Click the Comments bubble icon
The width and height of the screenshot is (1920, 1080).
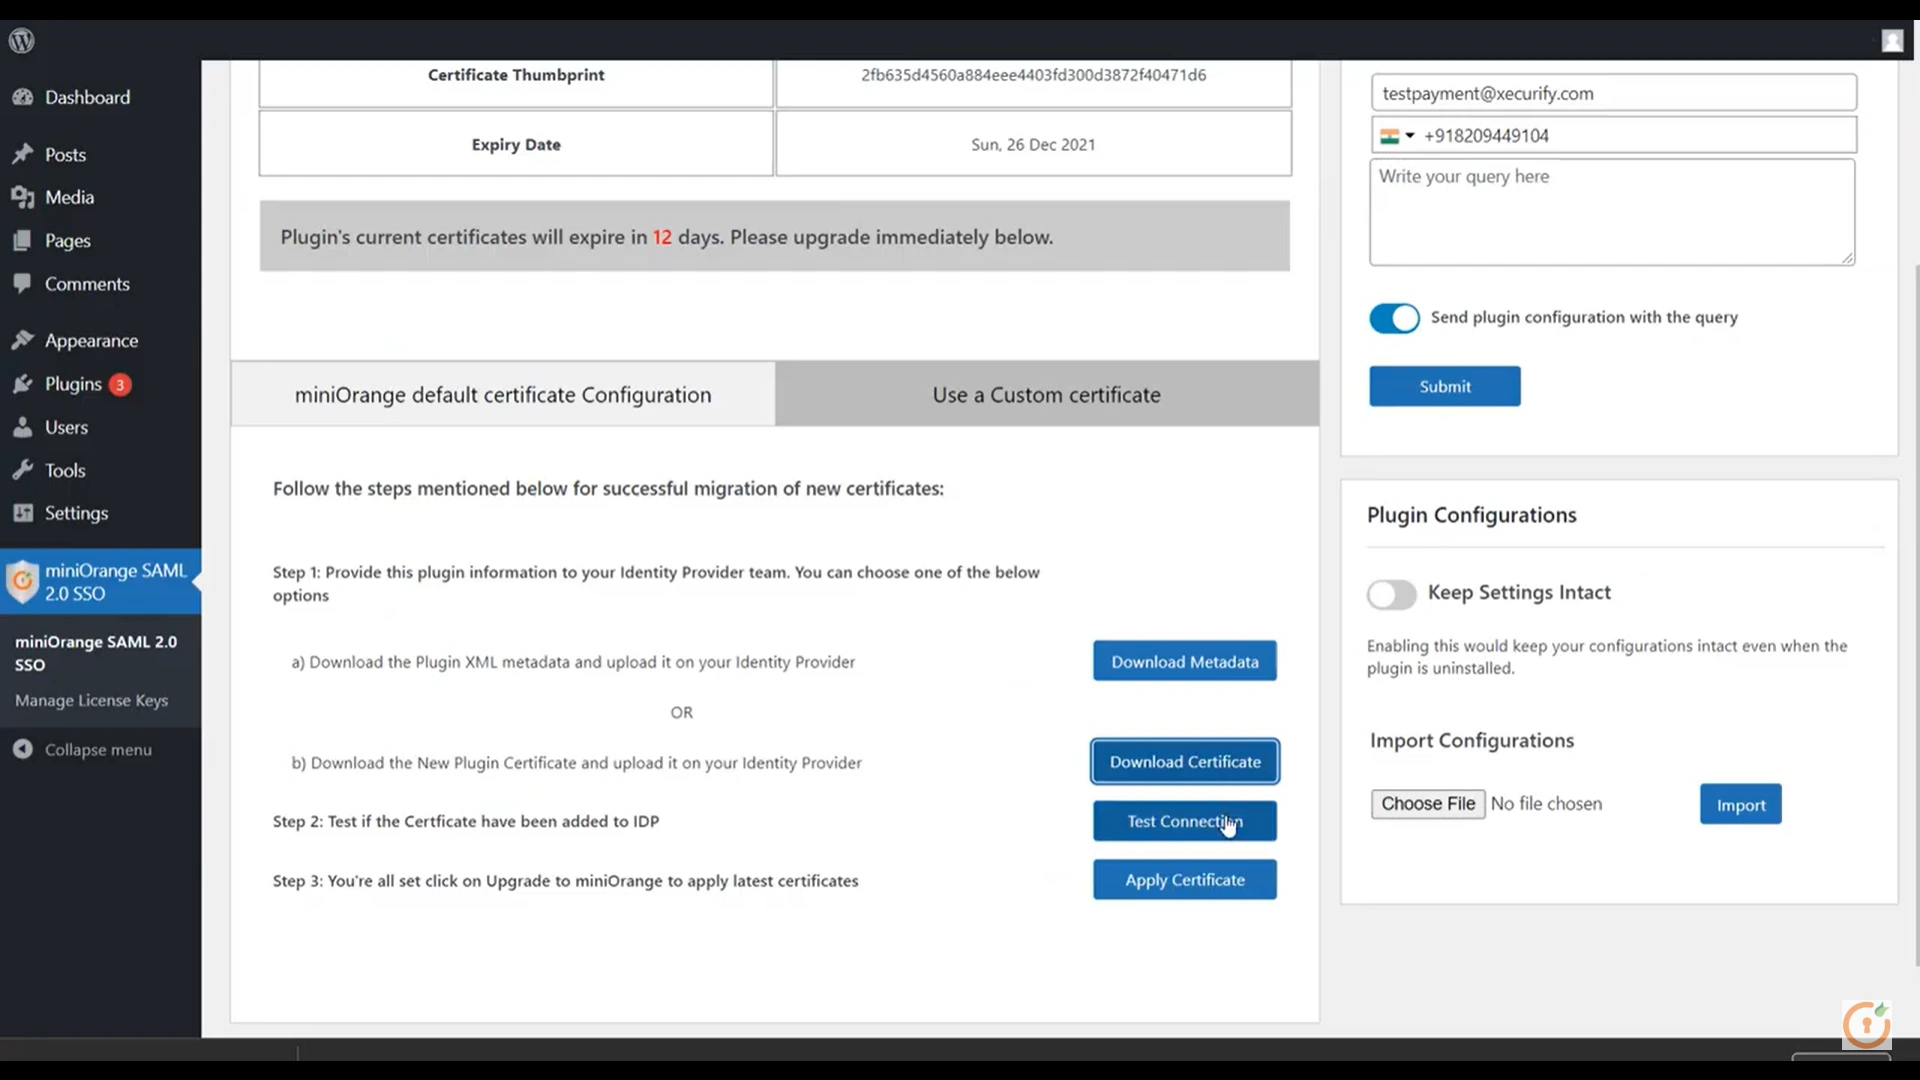[23, 283]
